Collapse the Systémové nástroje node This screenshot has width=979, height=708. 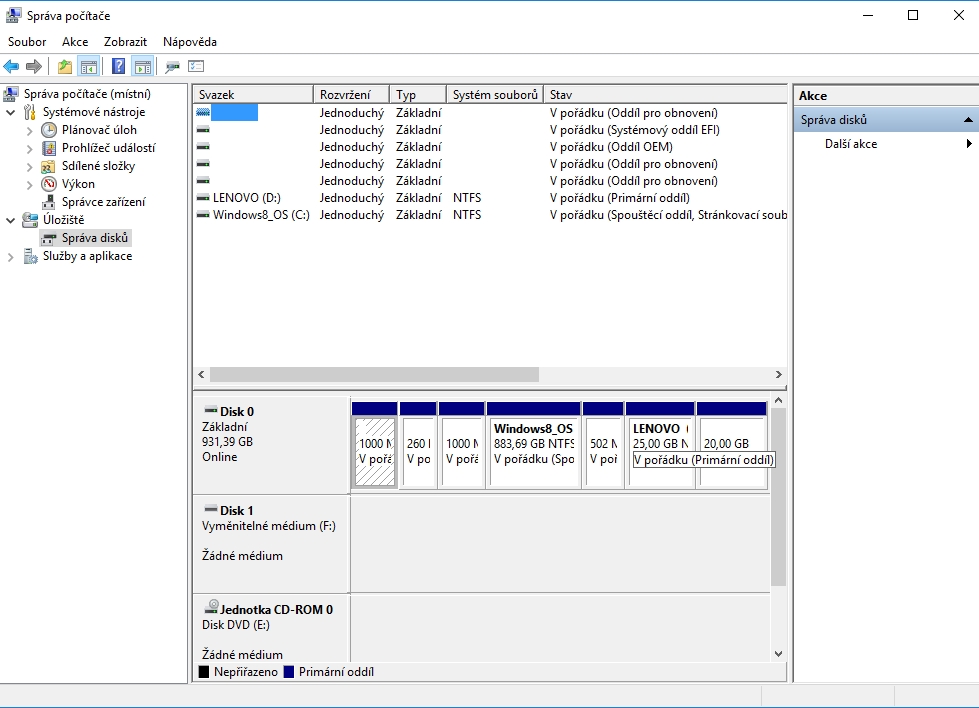[x=11, y=112]
